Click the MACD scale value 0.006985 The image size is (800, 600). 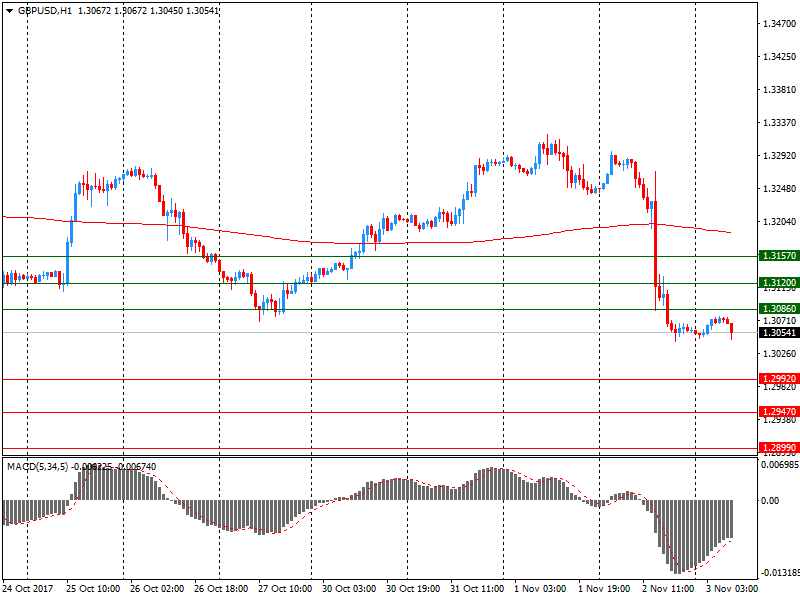point(780,465)
